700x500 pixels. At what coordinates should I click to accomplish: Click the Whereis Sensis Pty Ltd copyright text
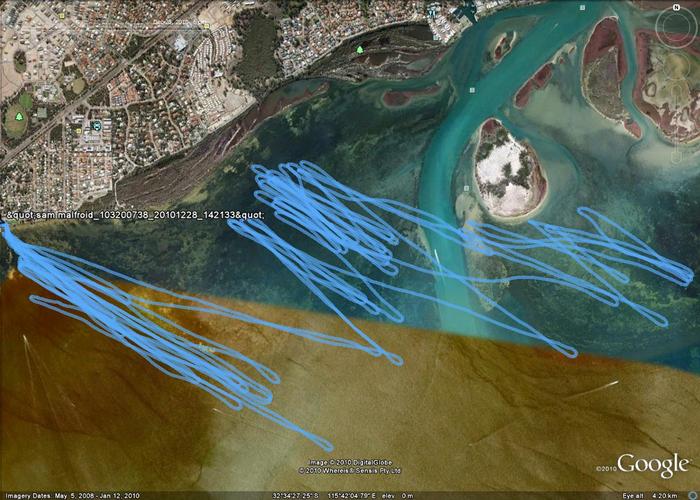point(350,470)
